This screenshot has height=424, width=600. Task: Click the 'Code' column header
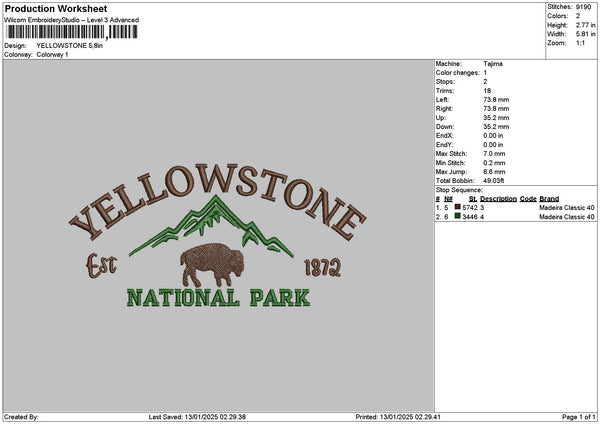tap(528, 199)
